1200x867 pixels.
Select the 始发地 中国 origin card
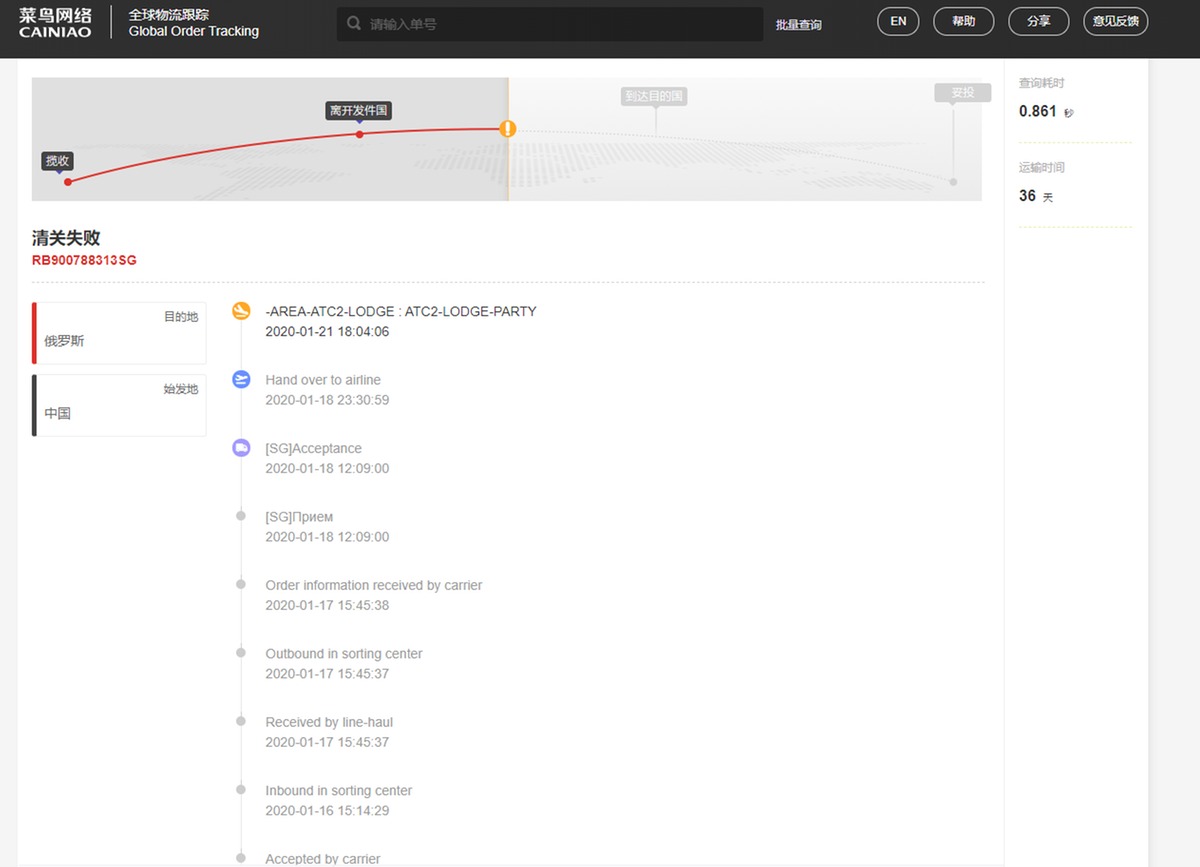[x=120, y=405]
